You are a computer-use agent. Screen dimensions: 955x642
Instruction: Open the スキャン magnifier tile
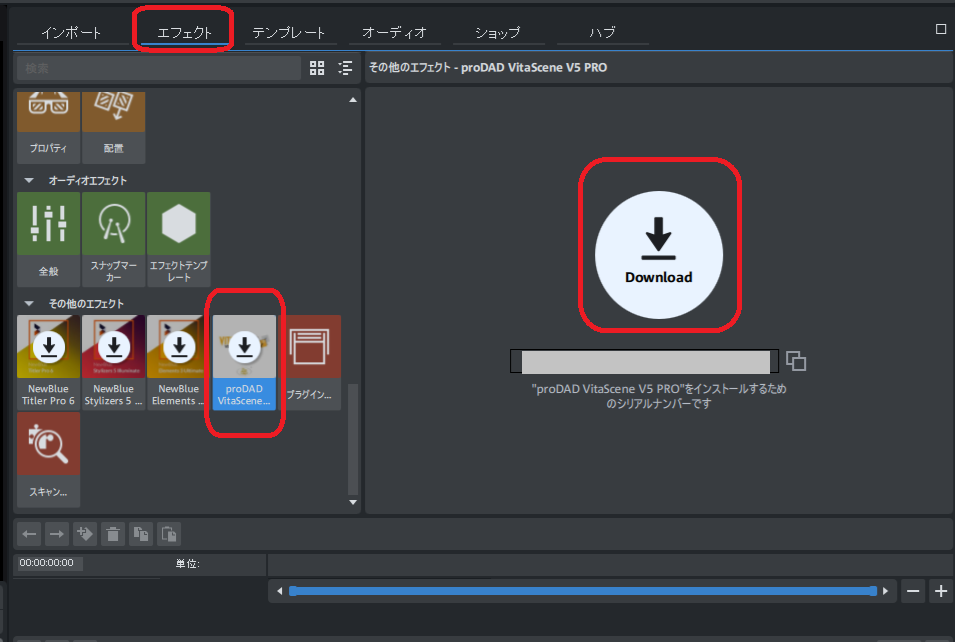click(49, 458)
